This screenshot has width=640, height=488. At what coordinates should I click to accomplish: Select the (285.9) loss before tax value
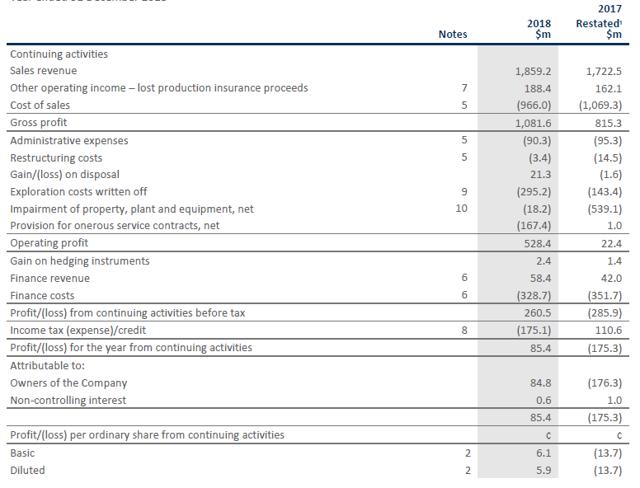pyautogui.click(x=605, y=313)
